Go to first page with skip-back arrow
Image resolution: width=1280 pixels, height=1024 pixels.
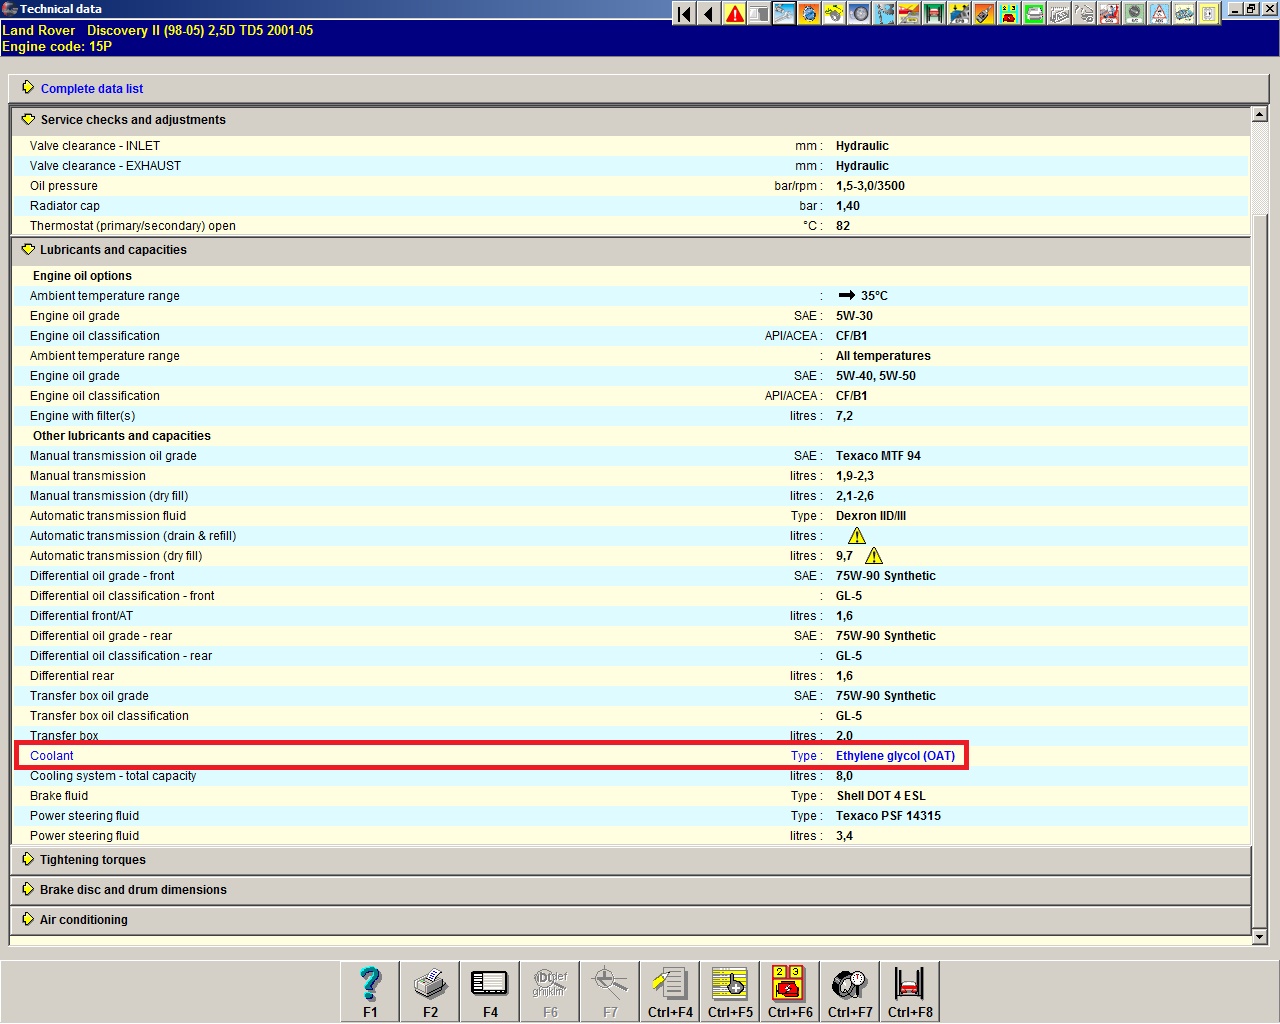click(684, 14)
